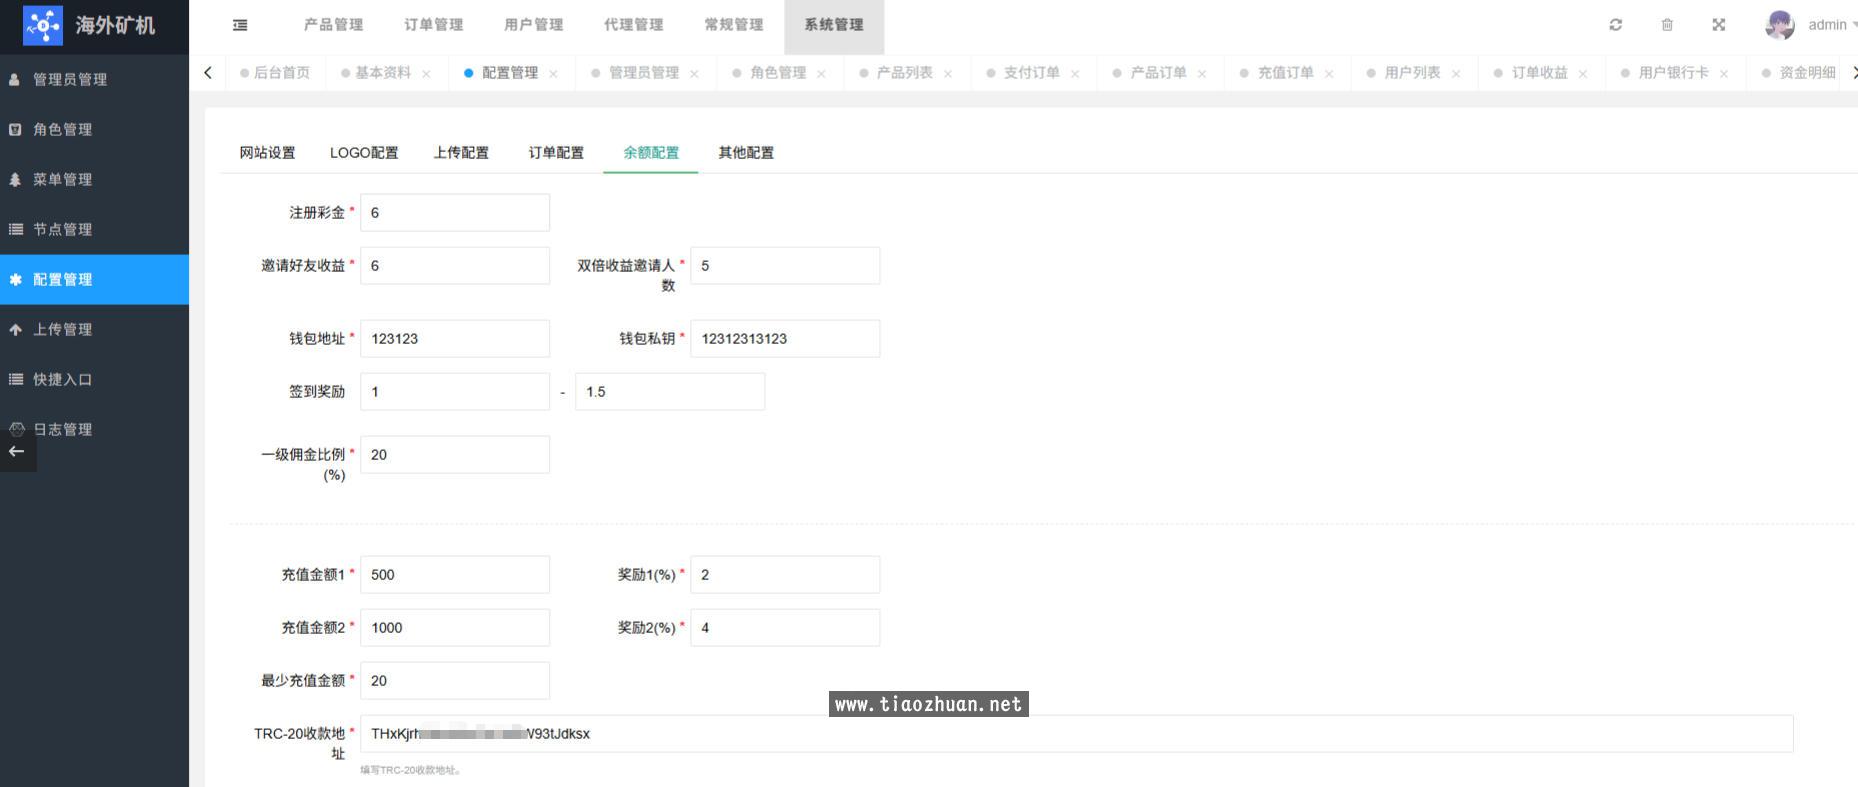Open 系统管理 top menu

pyautogui.click(x=833, y=25)
